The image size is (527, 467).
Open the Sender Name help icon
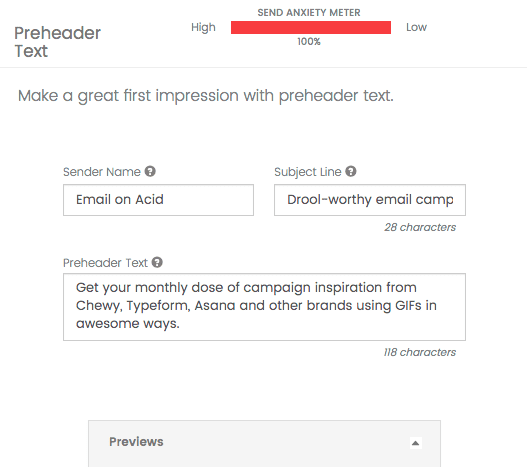coord(150,171)
